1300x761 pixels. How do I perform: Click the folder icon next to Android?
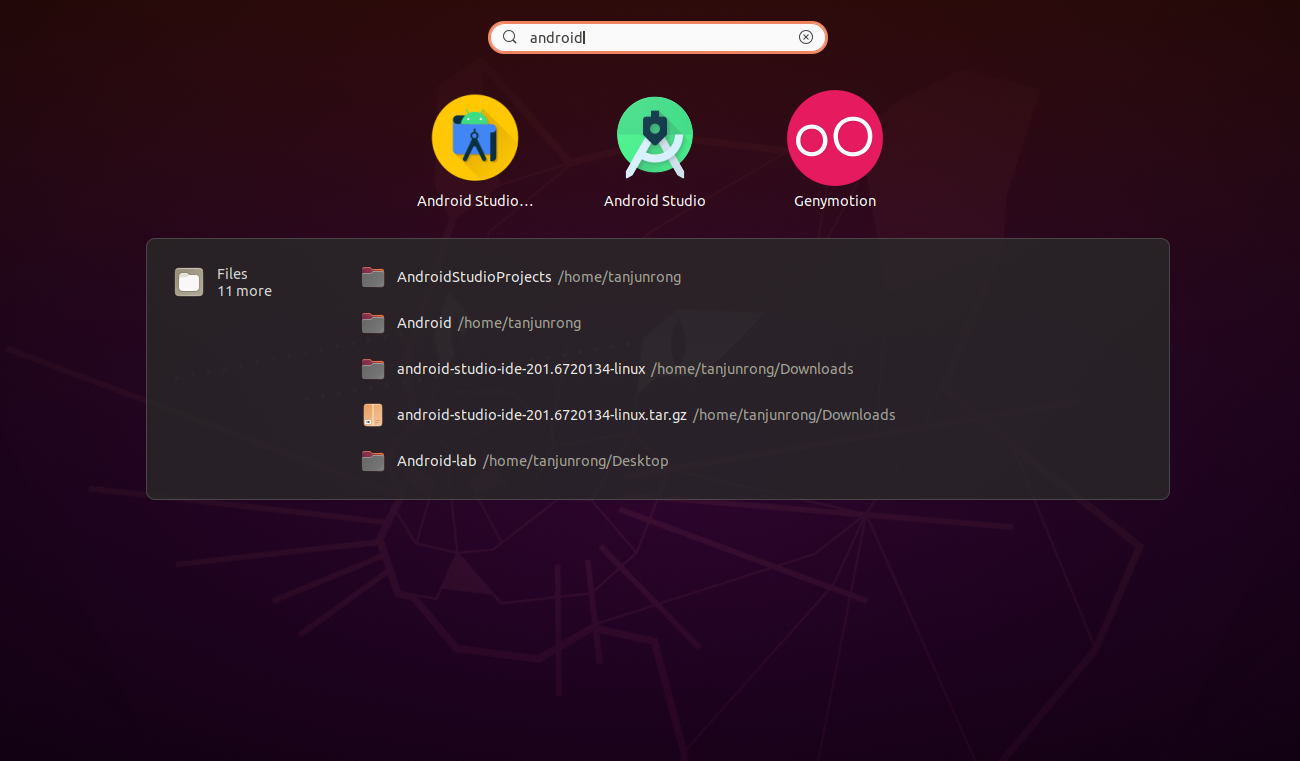372,323
